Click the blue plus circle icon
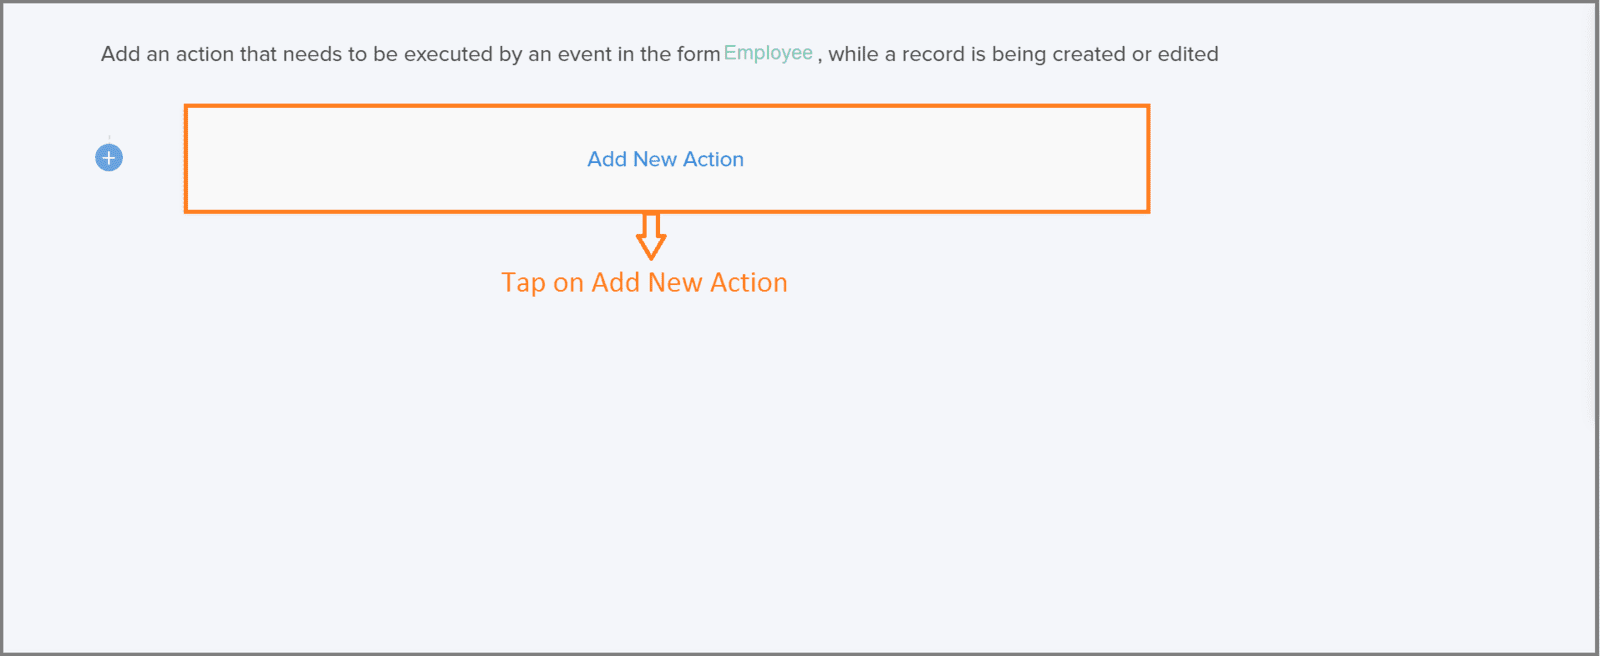 [109, 158]
